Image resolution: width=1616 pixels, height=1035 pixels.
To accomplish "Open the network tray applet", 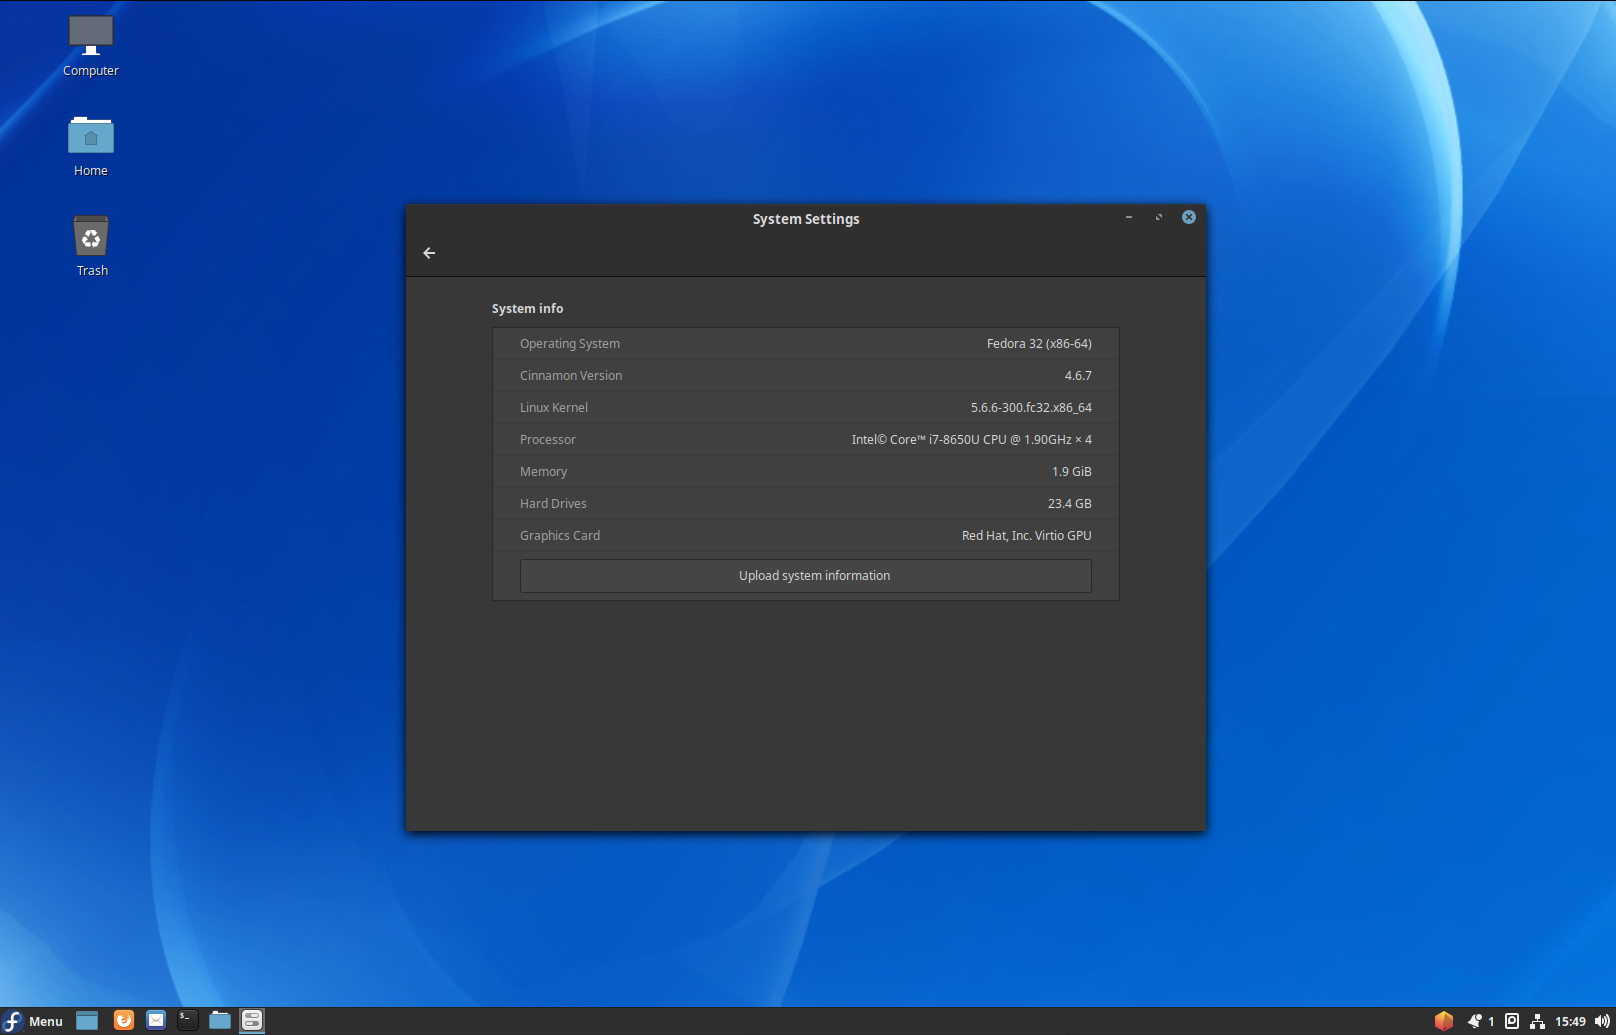I will coord(1537,1021).
